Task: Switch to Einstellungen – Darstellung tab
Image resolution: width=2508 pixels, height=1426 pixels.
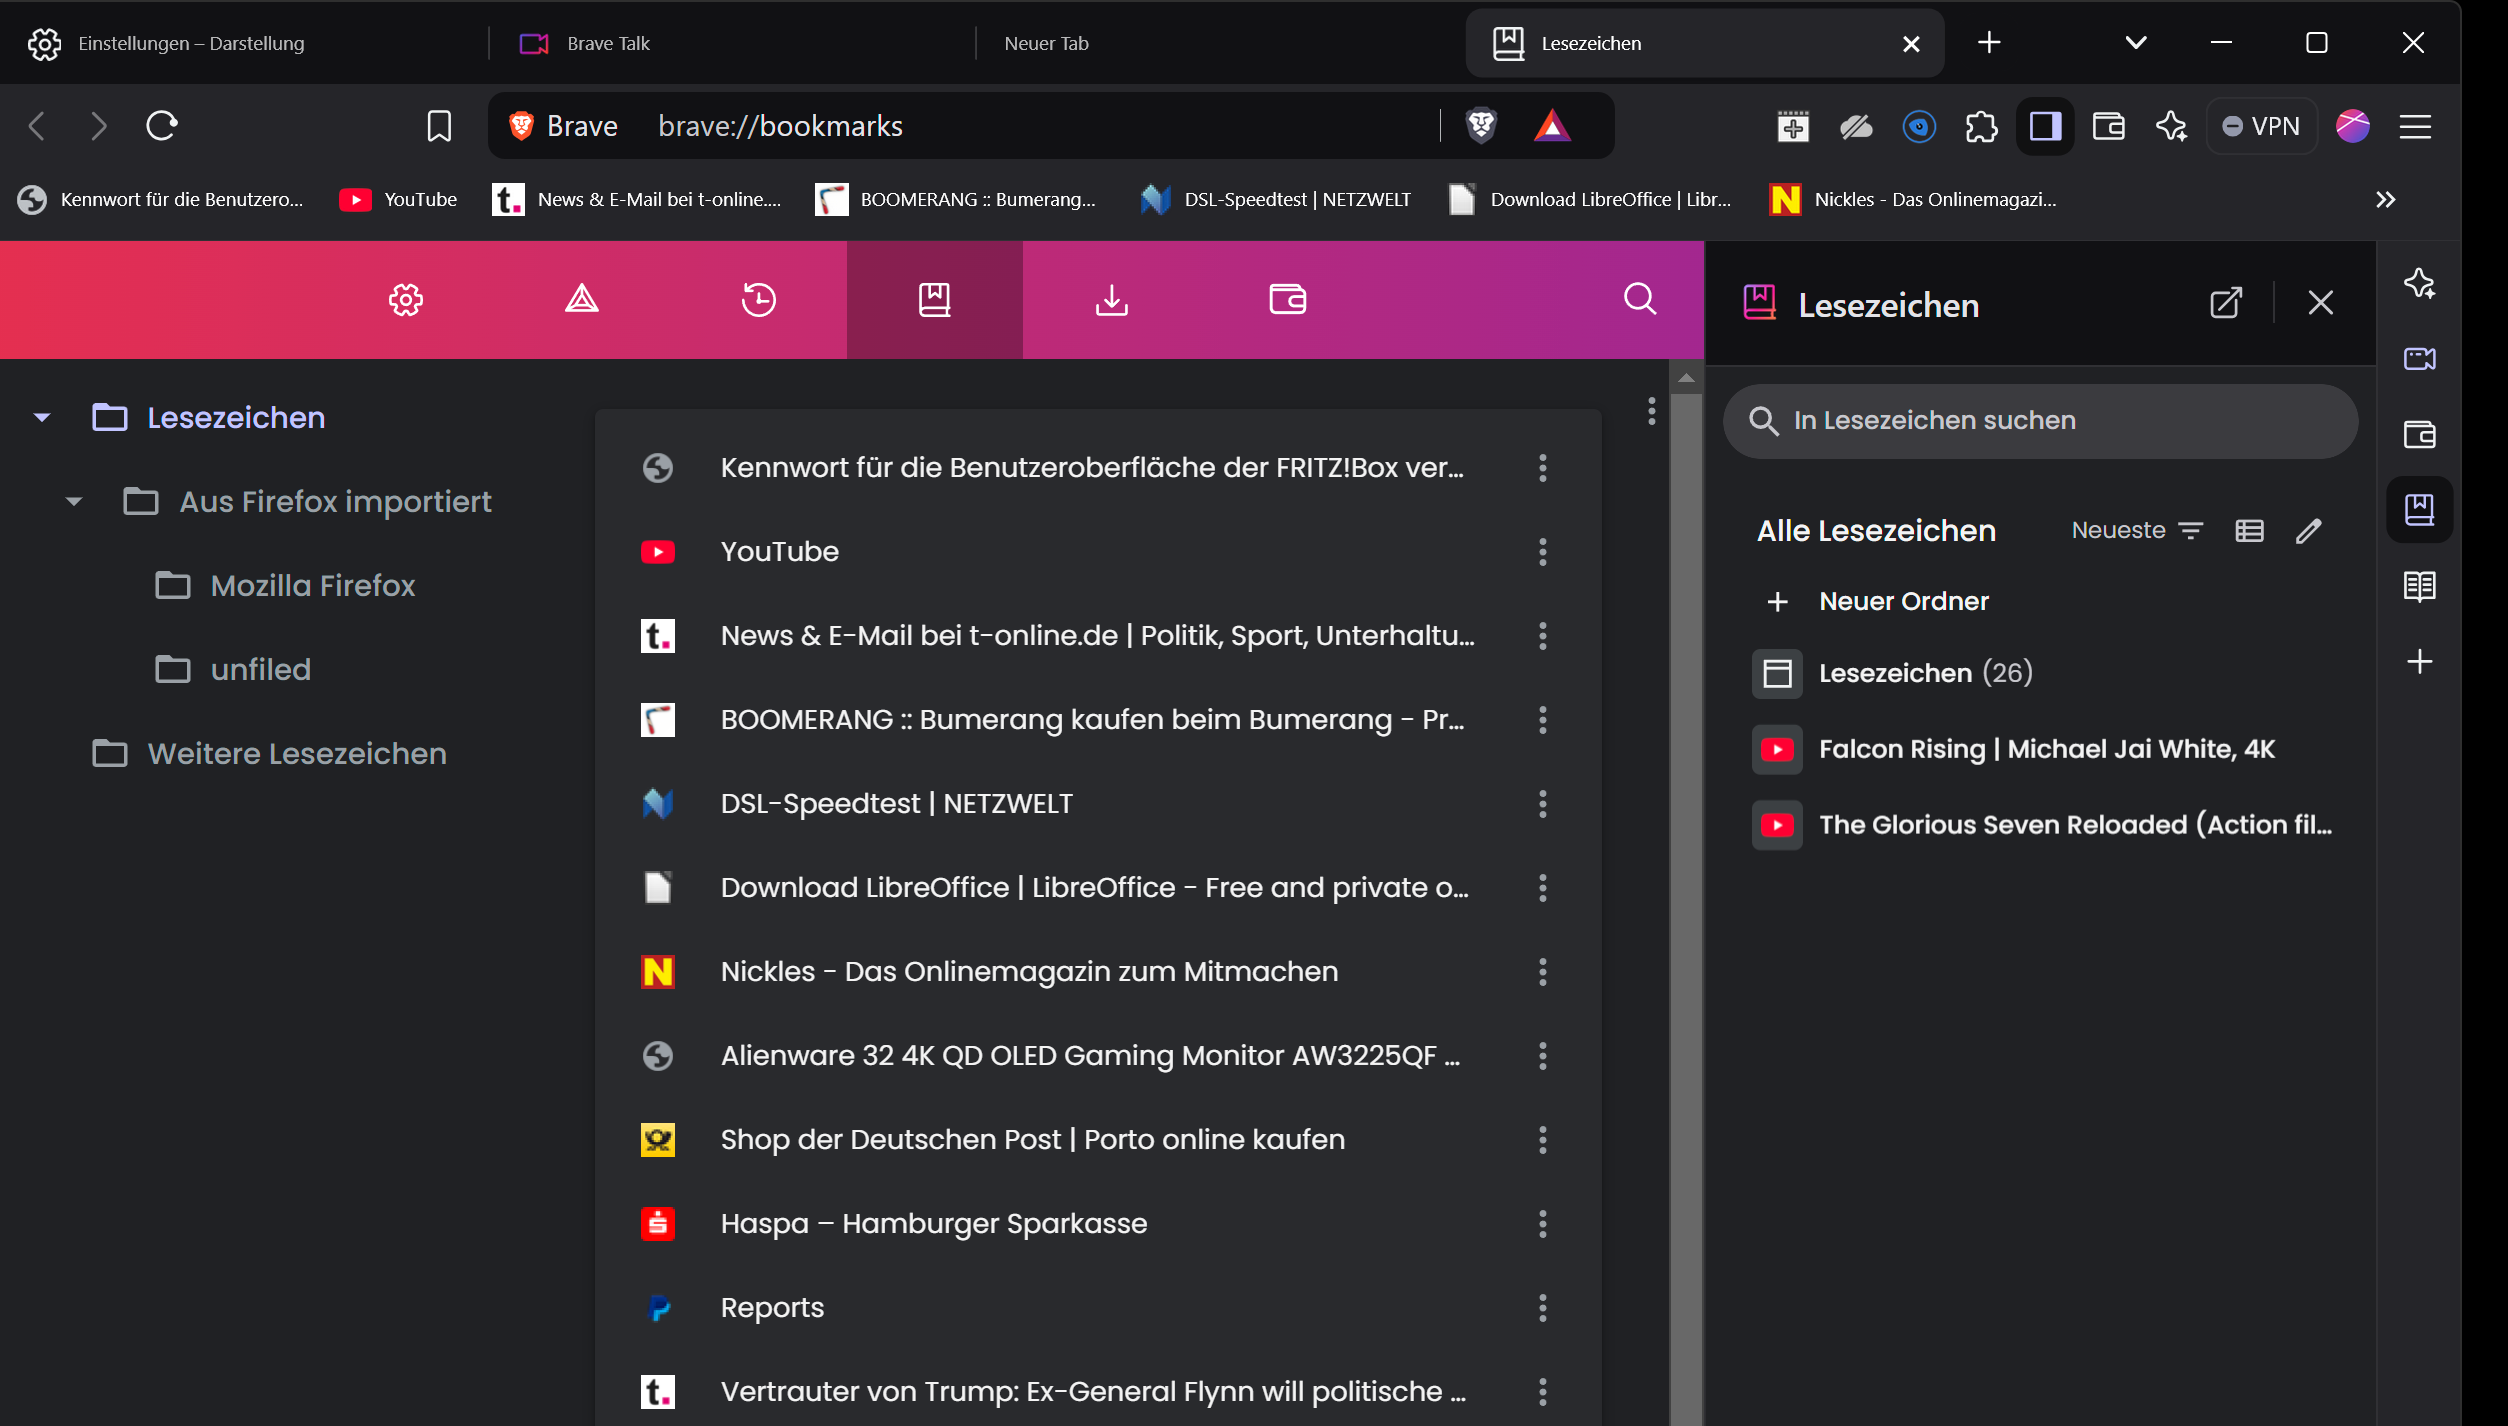Action: pyautogui.click(x=245, y=44)
